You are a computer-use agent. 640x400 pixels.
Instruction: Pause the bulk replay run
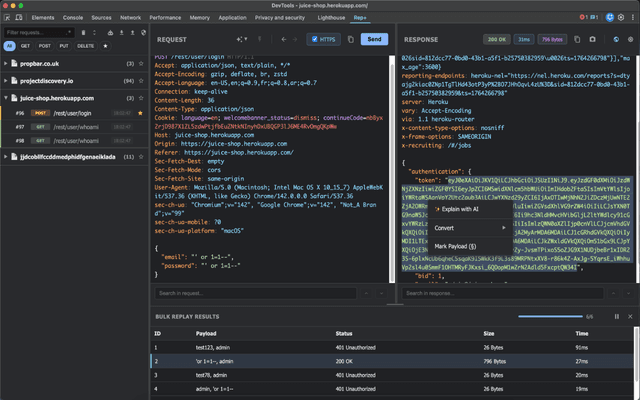coord(617,316)
